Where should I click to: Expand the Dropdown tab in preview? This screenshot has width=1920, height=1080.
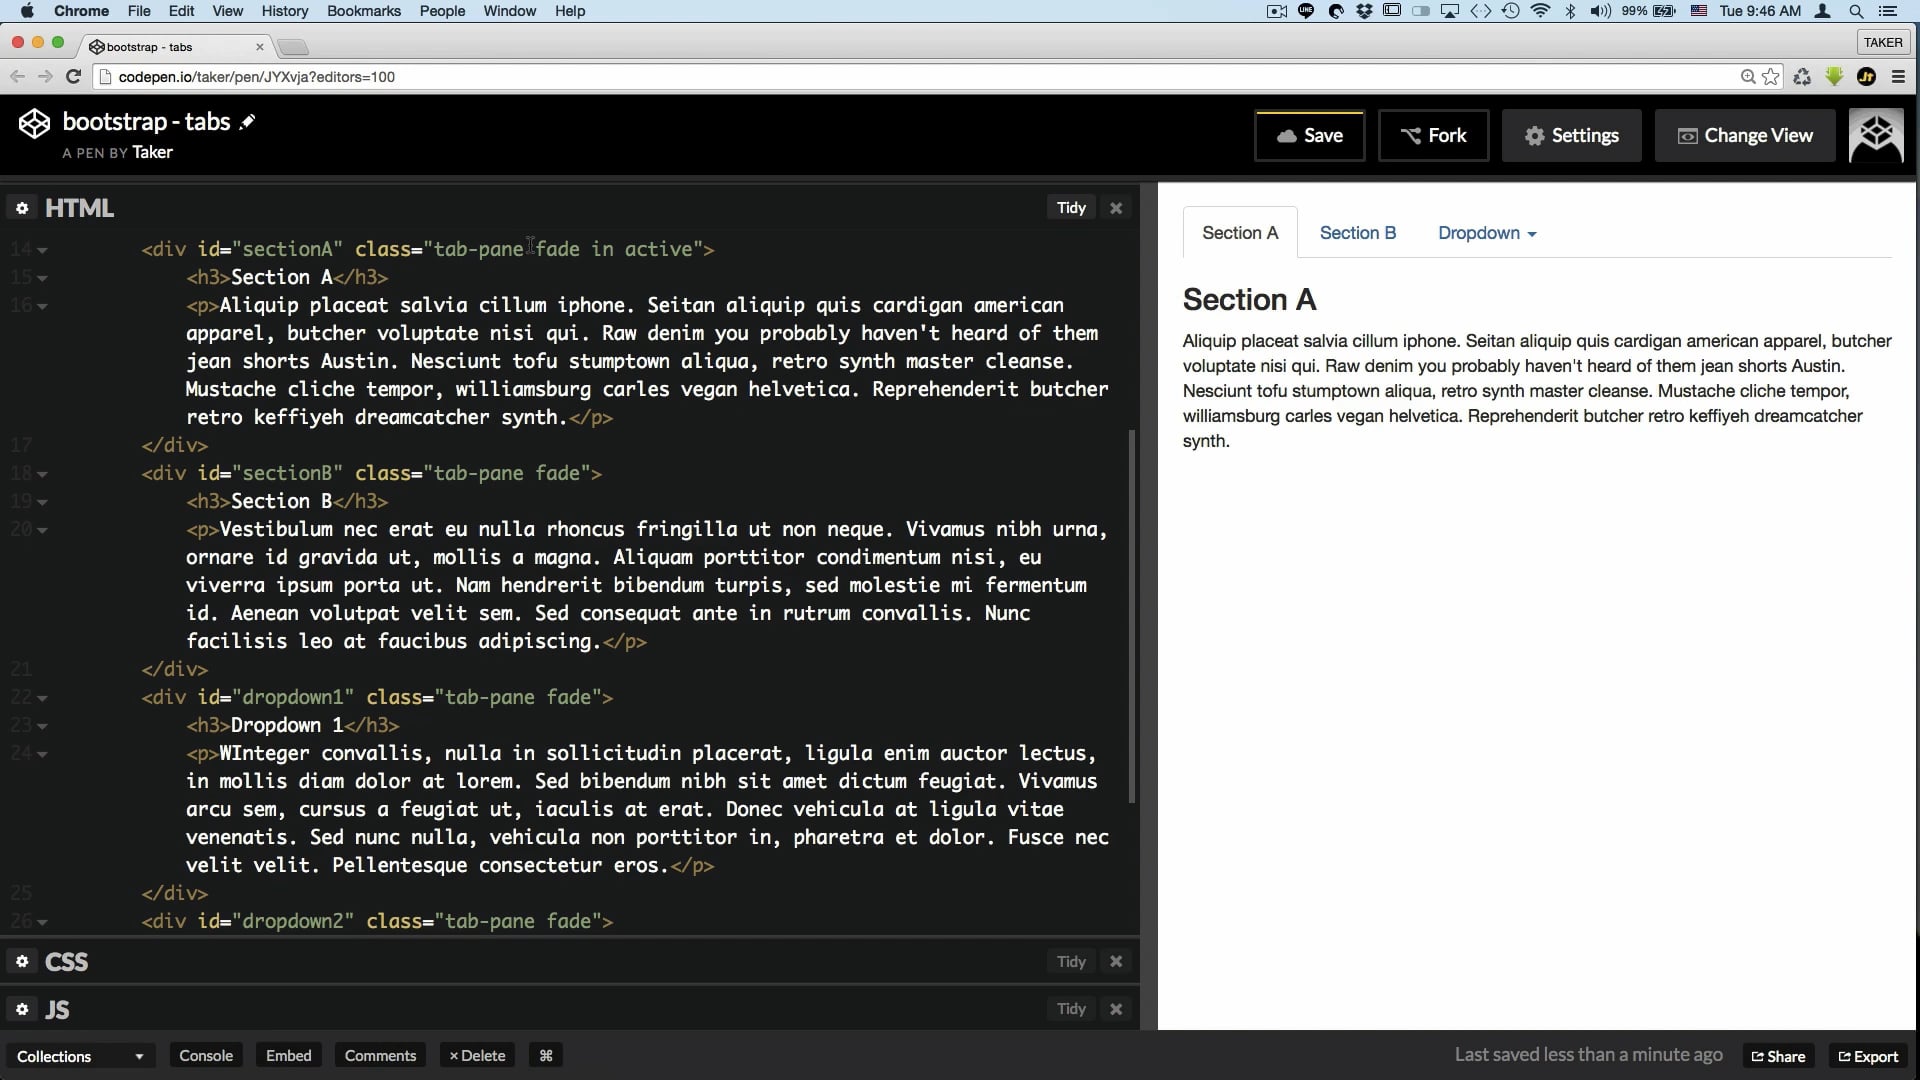point(1486,233)
